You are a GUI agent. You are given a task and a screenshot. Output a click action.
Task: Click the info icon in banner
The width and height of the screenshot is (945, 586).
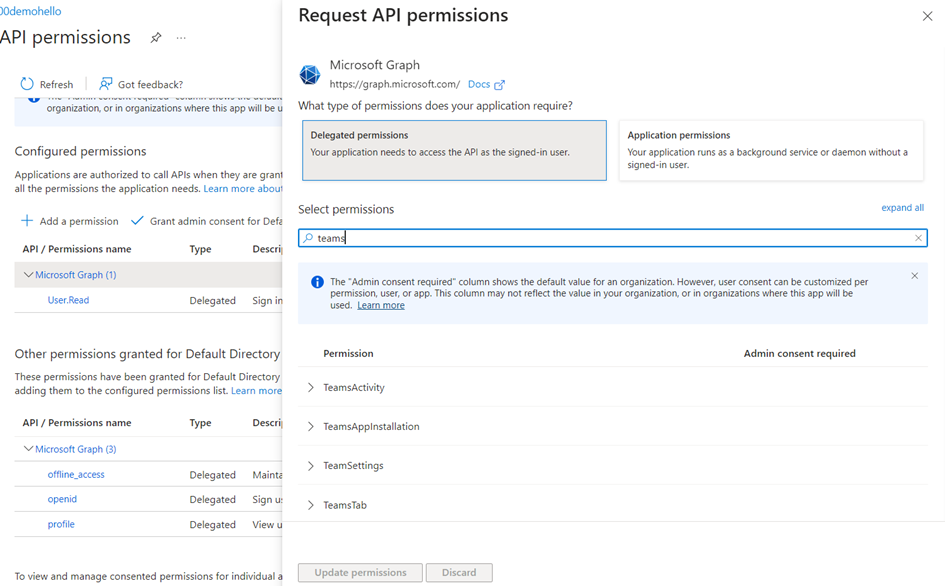(317, 282)
